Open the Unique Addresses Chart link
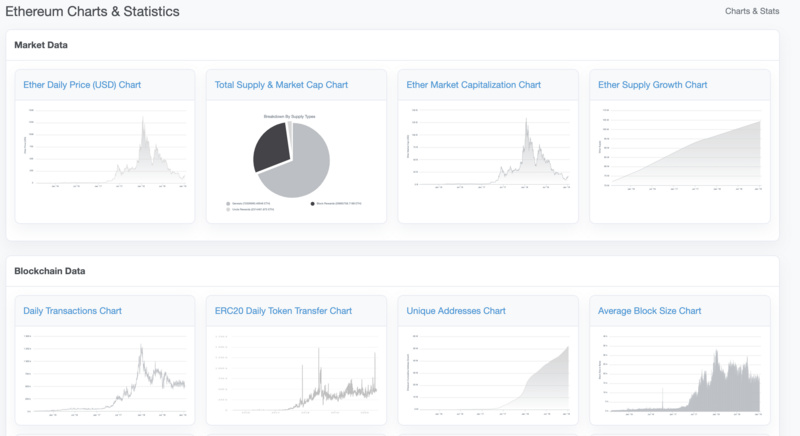The width and height of the screenshot is (800, 436). click(456, 311)
